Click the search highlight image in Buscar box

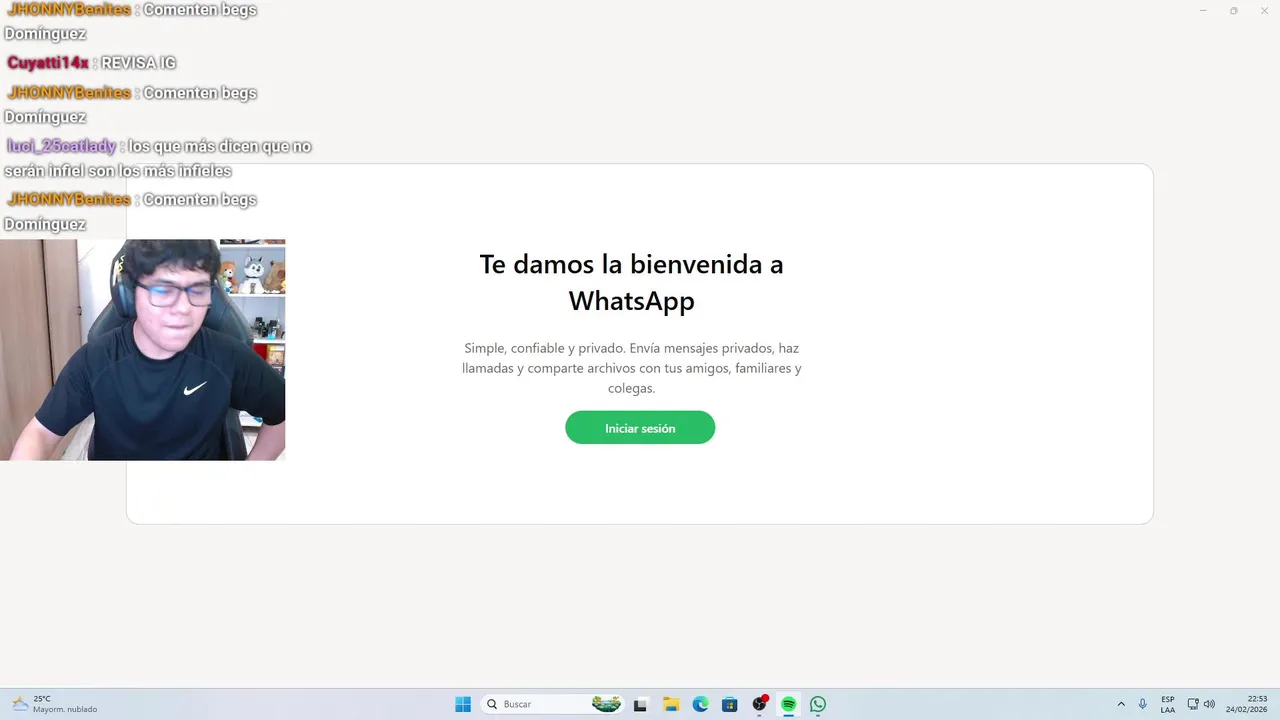pos(606,704)
